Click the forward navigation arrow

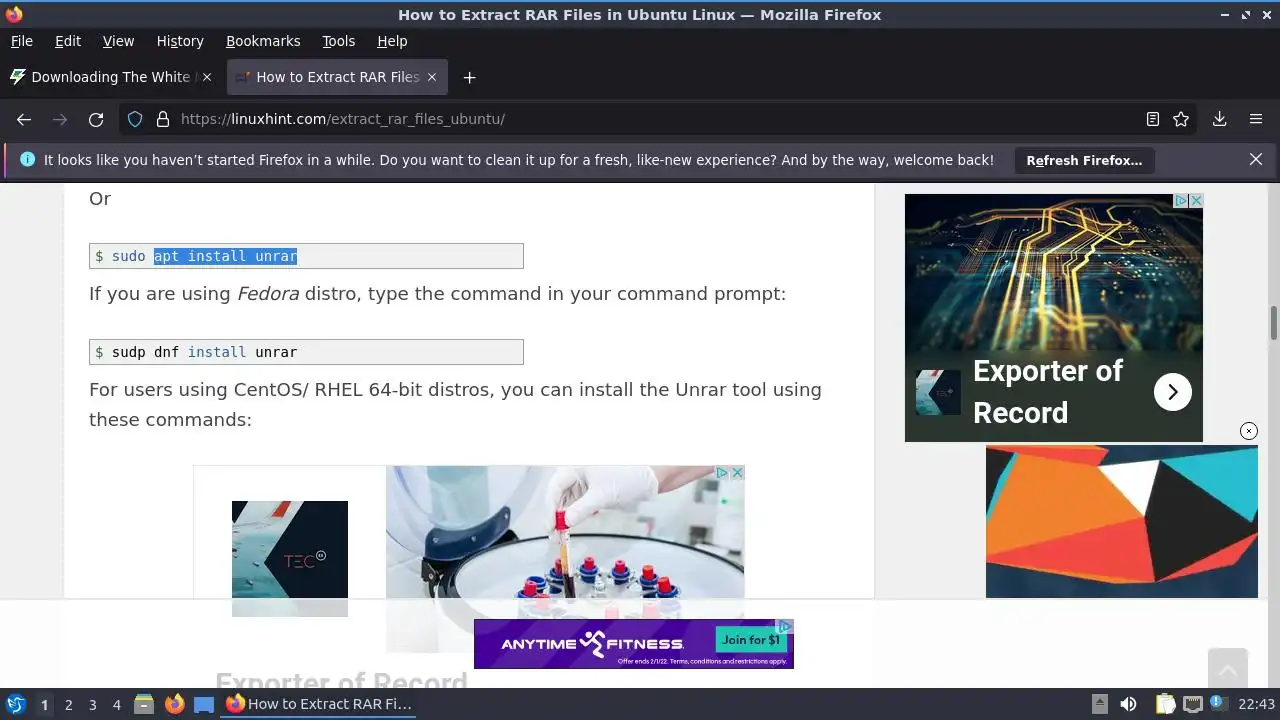(x=60, y=119)
